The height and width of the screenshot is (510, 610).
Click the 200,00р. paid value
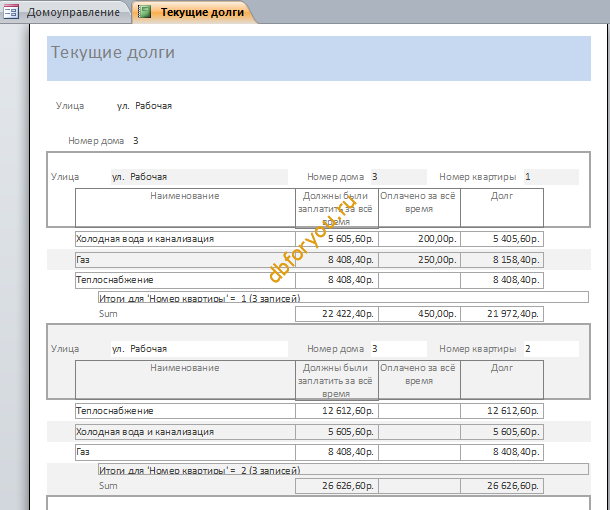pyautogui.click(x=419, y=239)
